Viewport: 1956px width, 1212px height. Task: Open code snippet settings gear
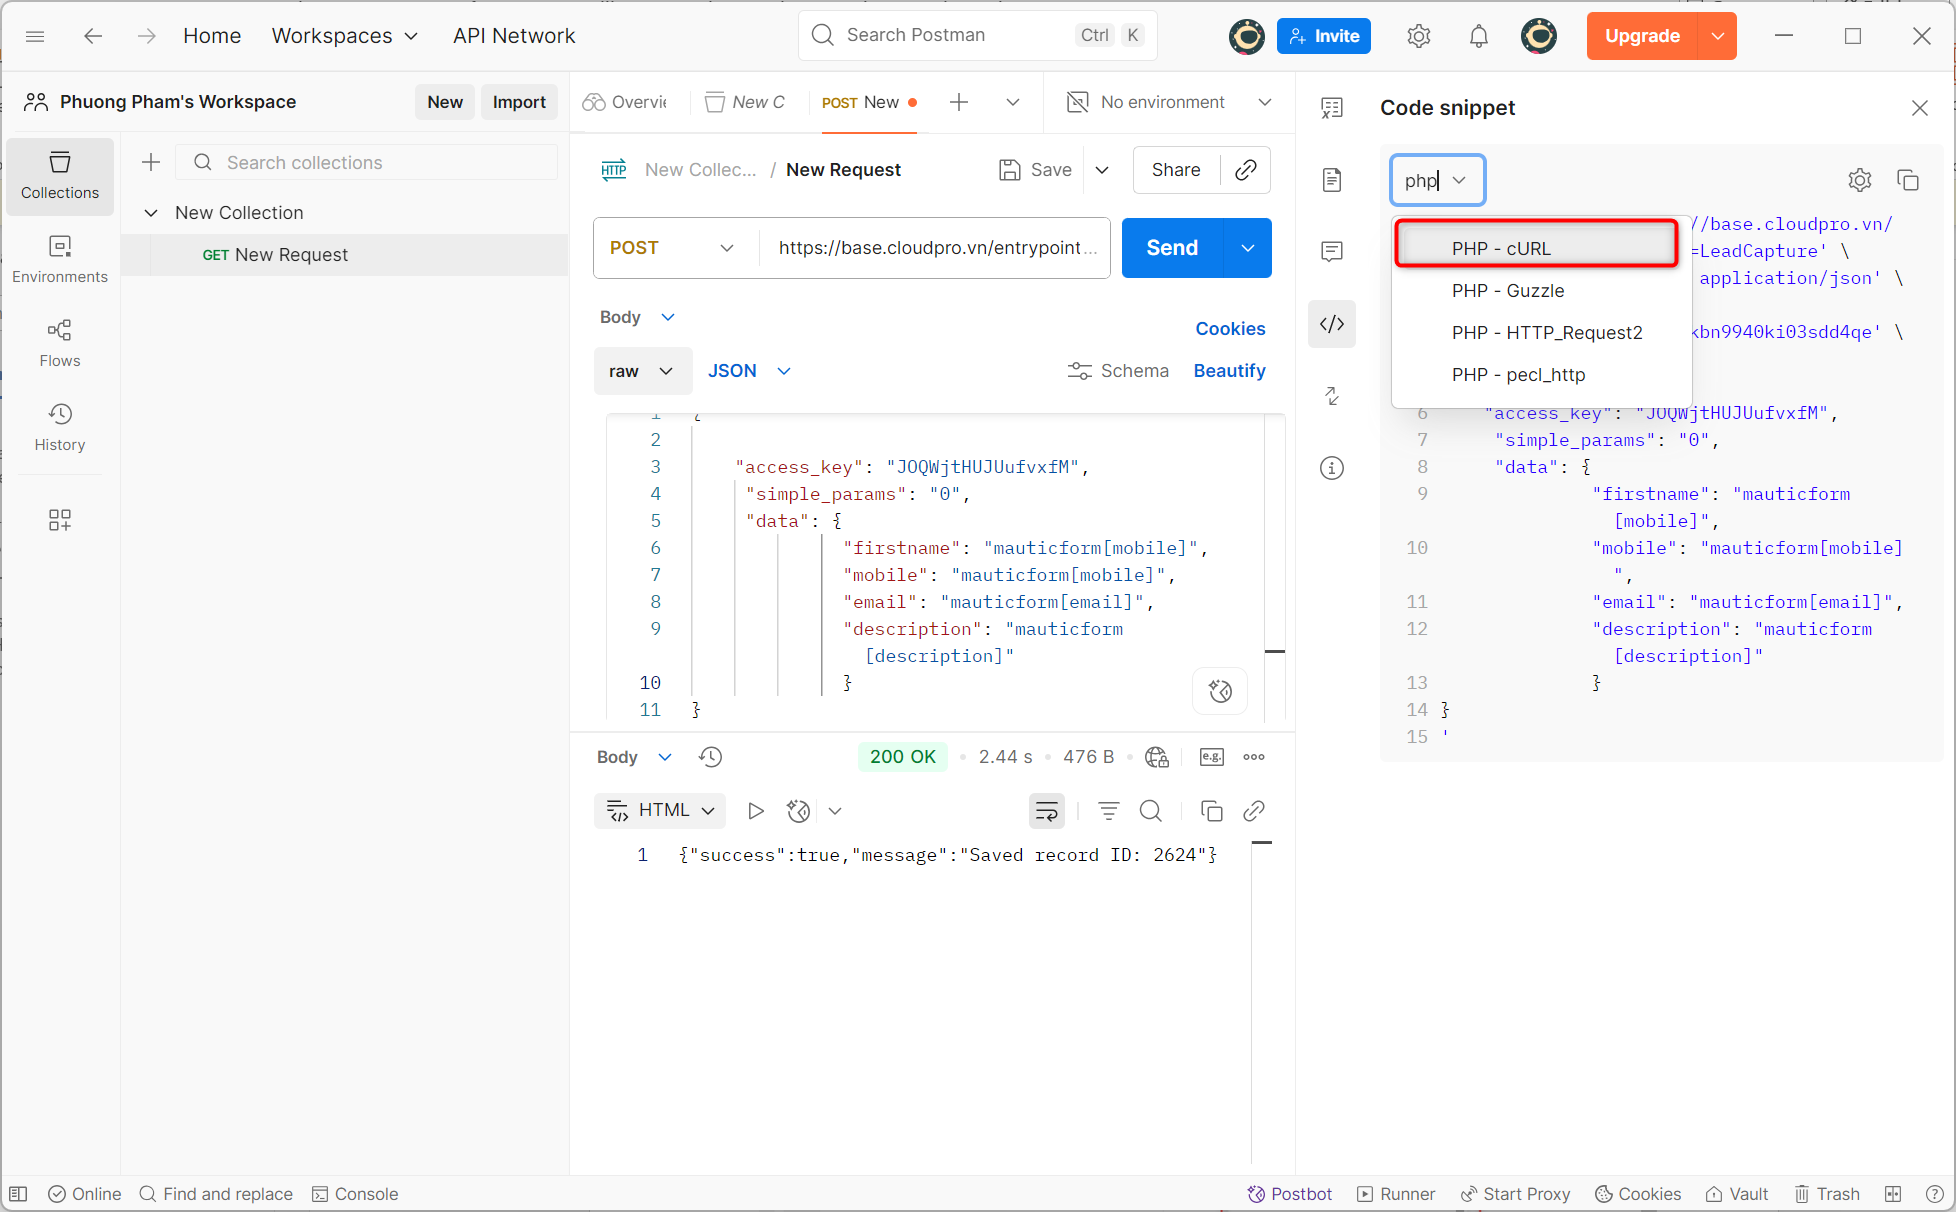[x=1859, y=180]
